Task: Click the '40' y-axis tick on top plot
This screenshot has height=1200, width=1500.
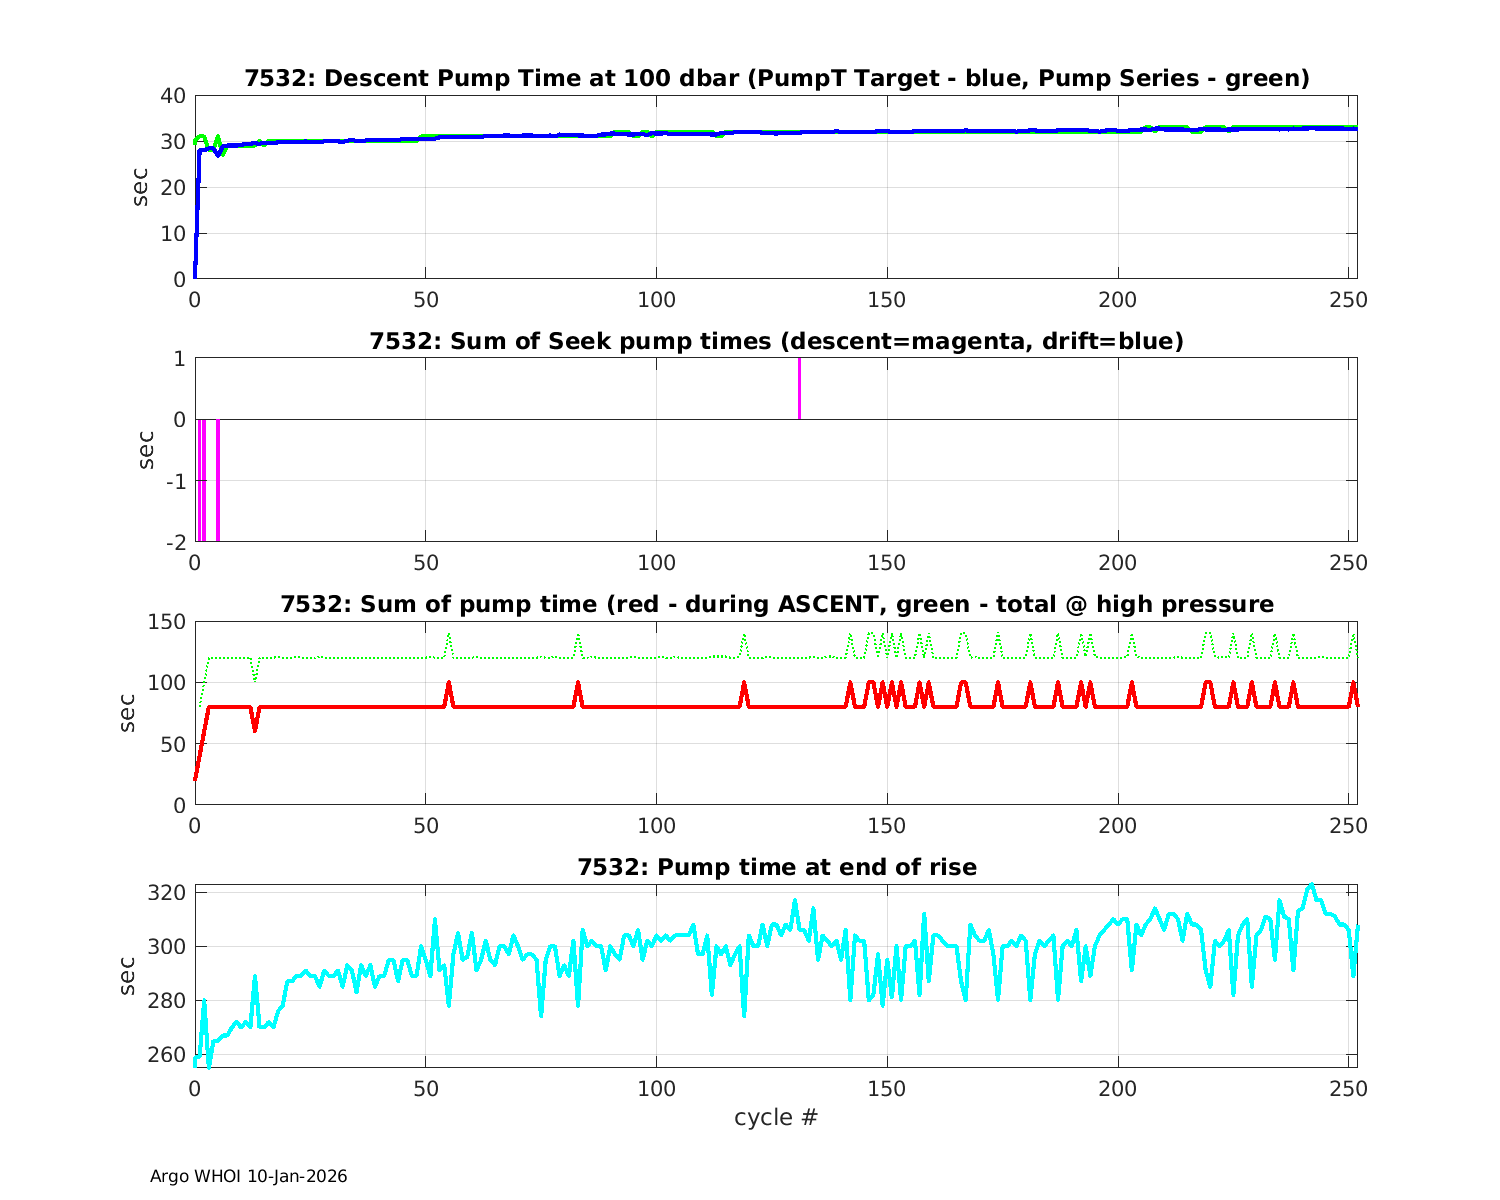Action: [173, 96]
